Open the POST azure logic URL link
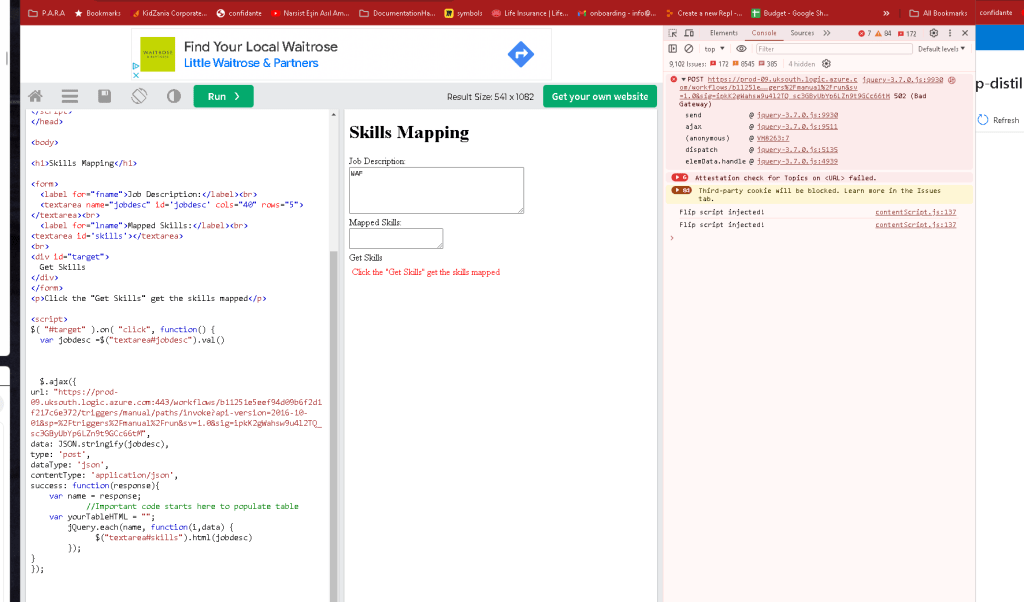Screen dimensions: 1024x602 (x=782, y=87)
